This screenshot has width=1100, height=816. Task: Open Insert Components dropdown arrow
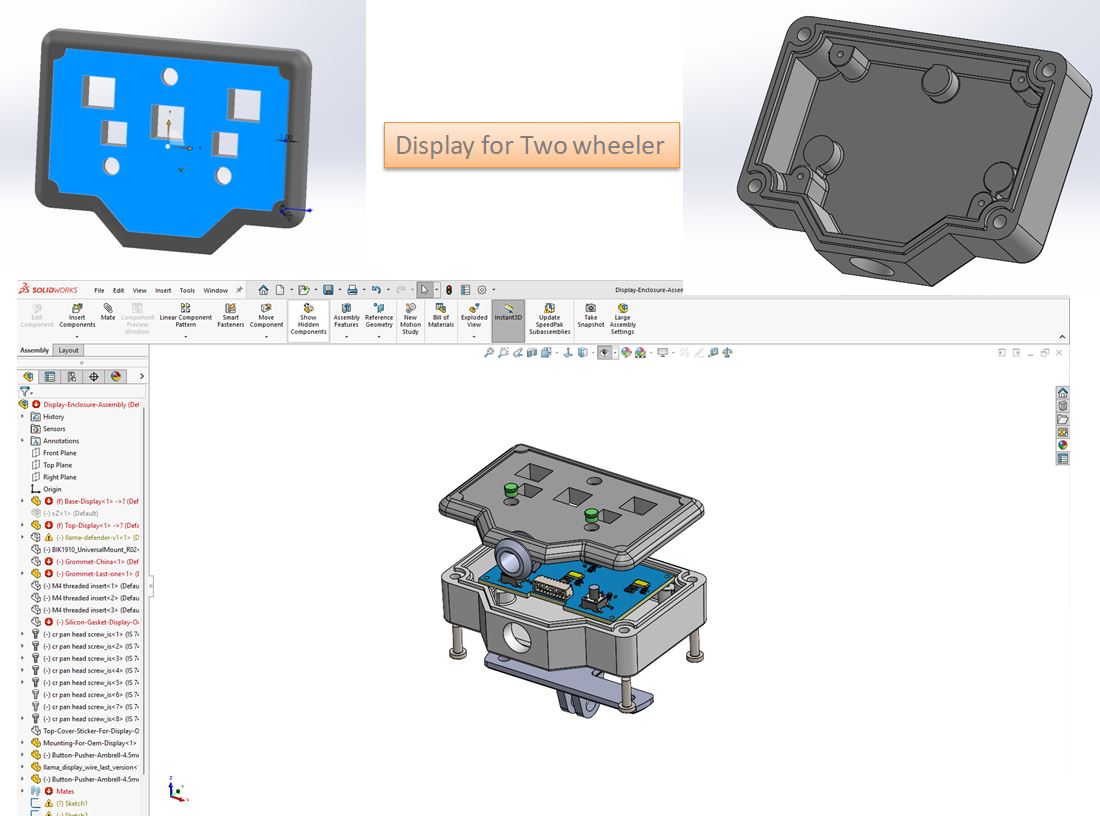[77, 336]
